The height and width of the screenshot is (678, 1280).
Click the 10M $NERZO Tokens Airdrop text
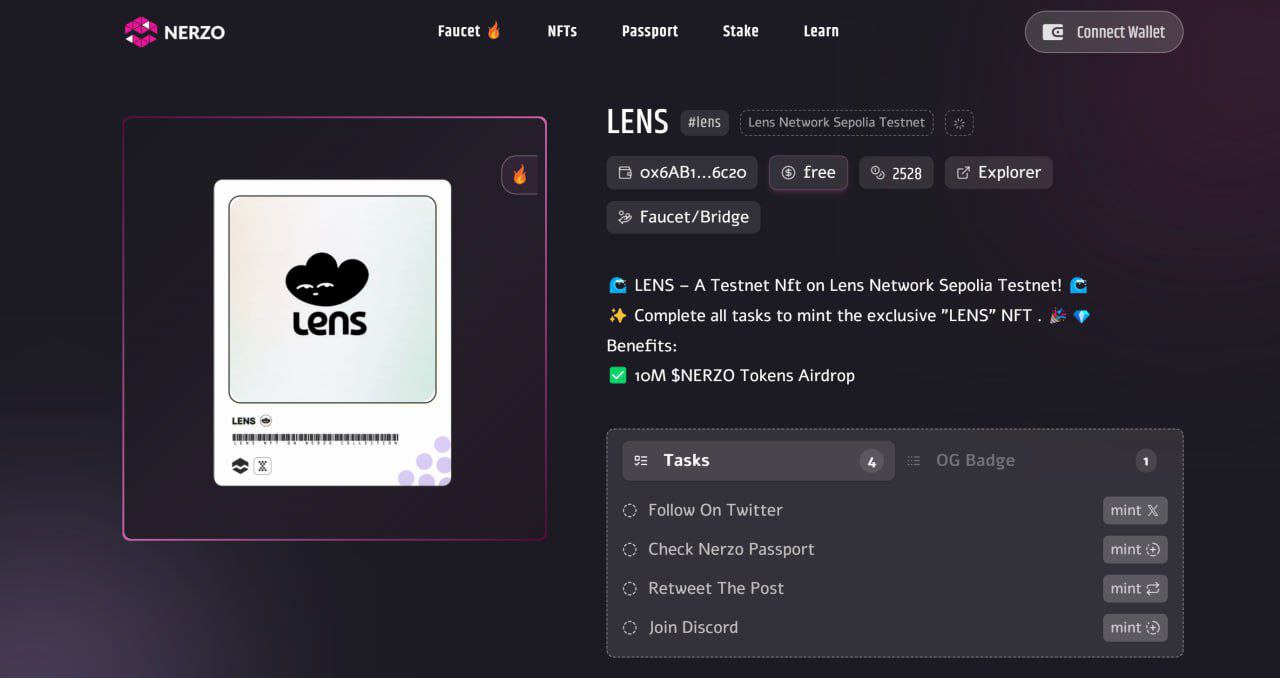(x=744, y=376)
